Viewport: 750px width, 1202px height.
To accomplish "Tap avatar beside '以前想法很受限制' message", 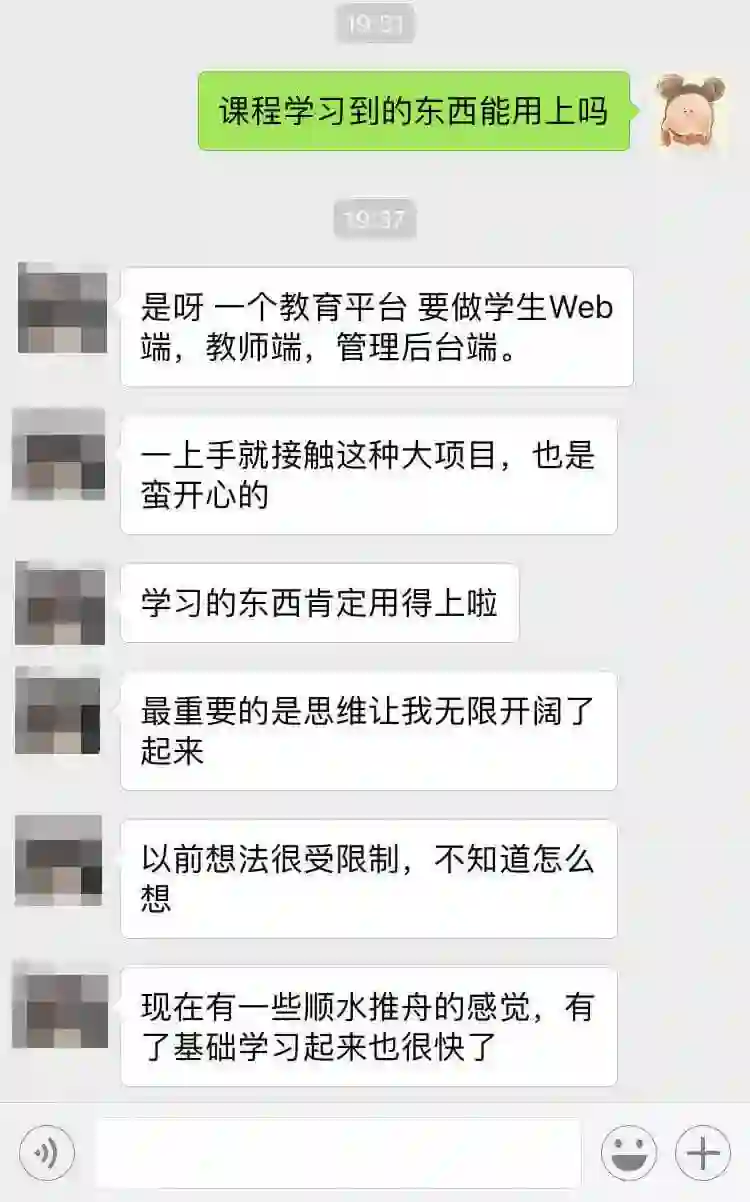I will [58, 860].
